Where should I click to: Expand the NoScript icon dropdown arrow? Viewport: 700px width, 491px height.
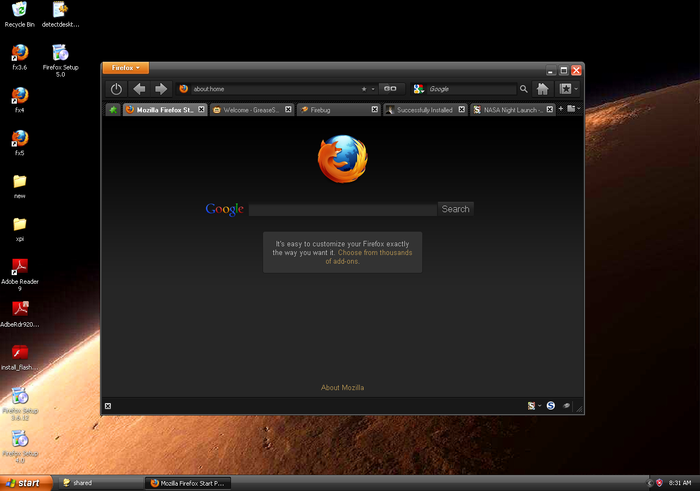click(539, 406)
